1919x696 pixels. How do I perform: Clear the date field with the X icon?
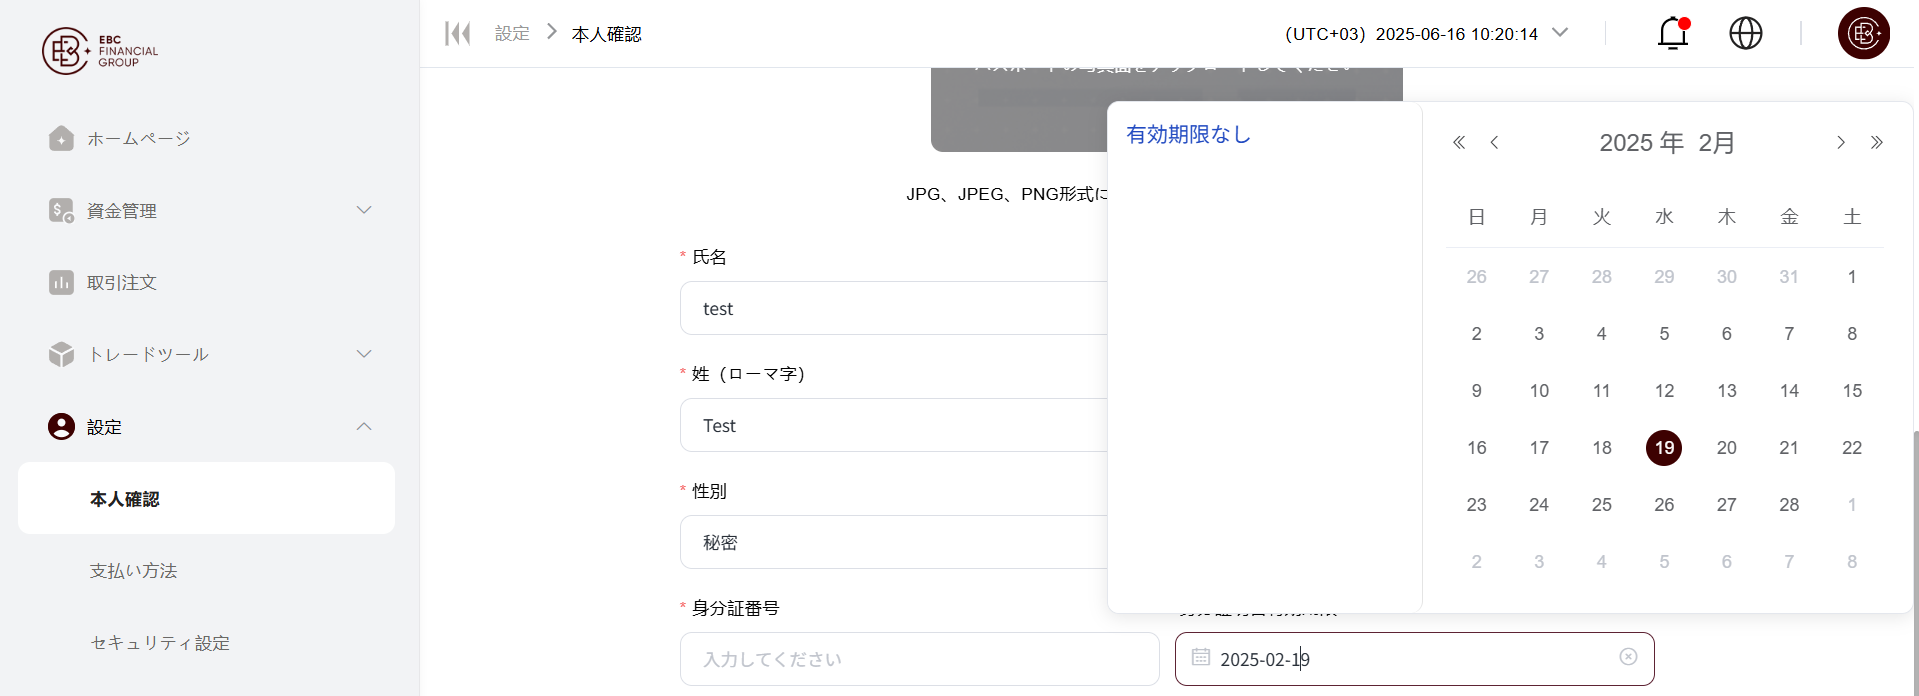[1628, 657]
